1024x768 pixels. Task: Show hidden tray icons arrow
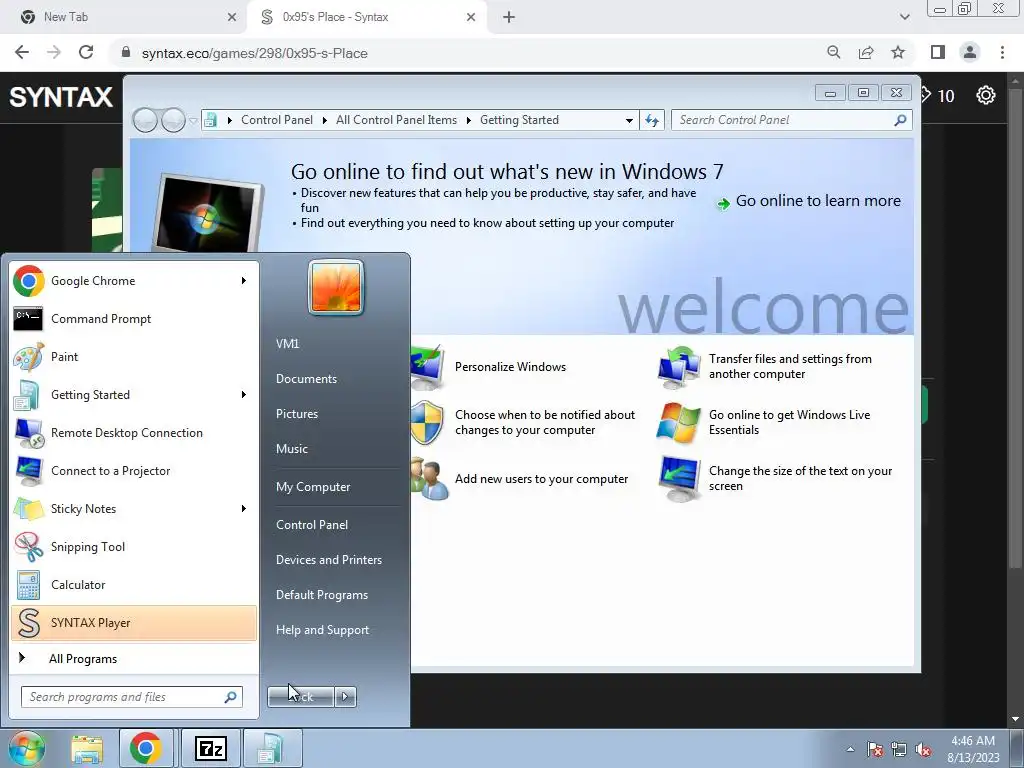pos(850,750)
